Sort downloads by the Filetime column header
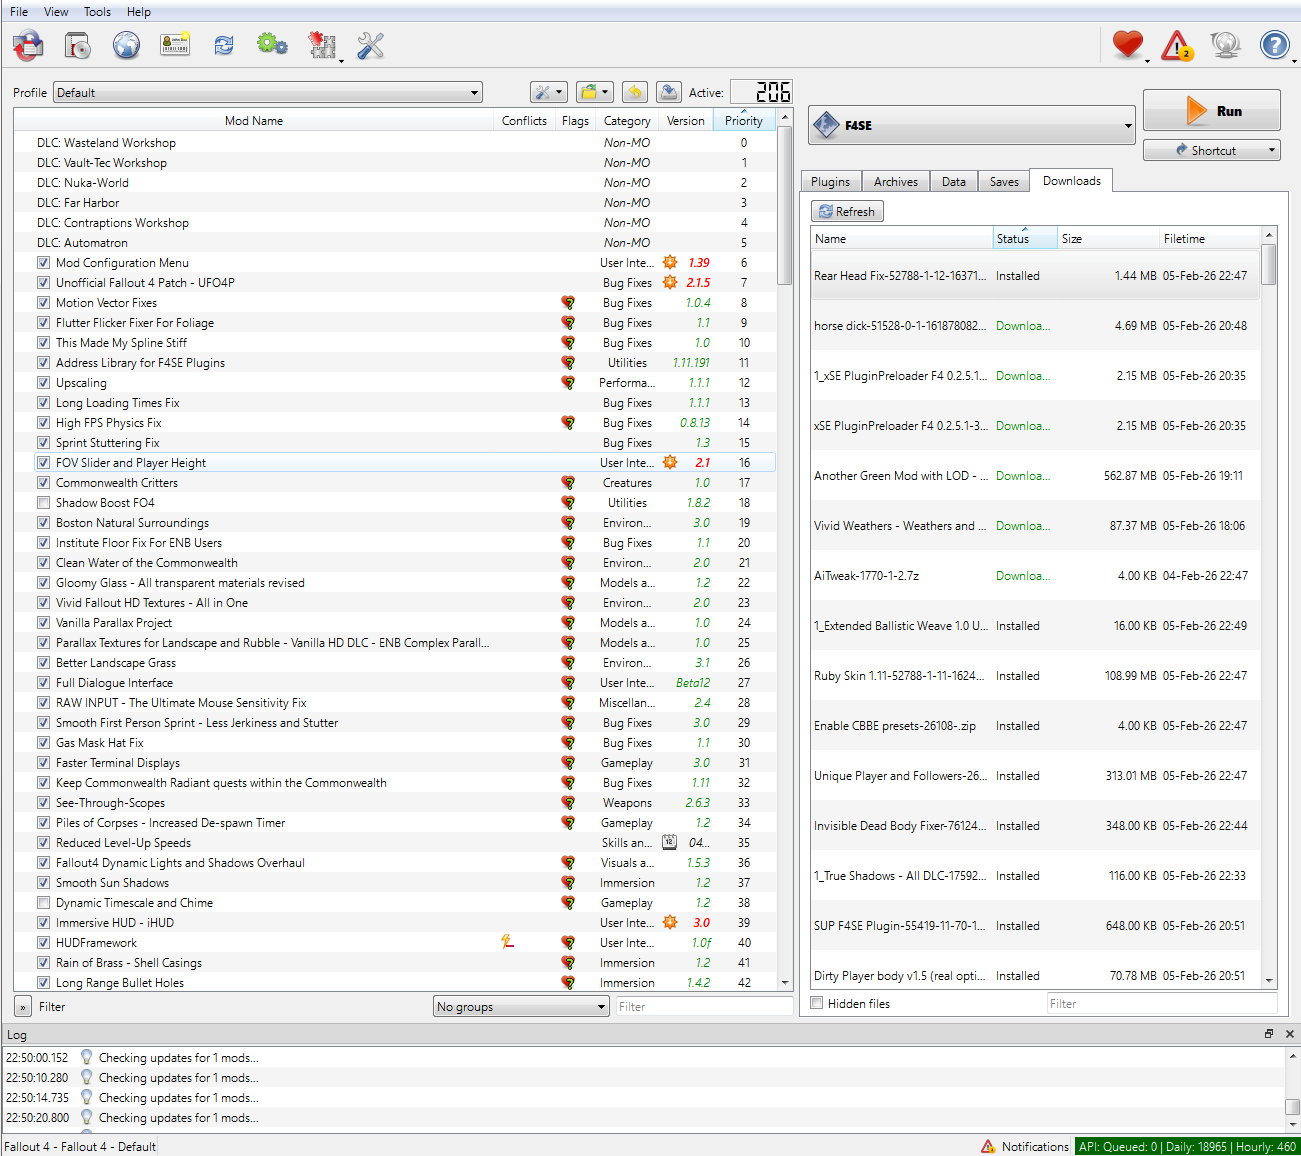Viewport: 1301px width, 1156px height. pos(1210,238)
